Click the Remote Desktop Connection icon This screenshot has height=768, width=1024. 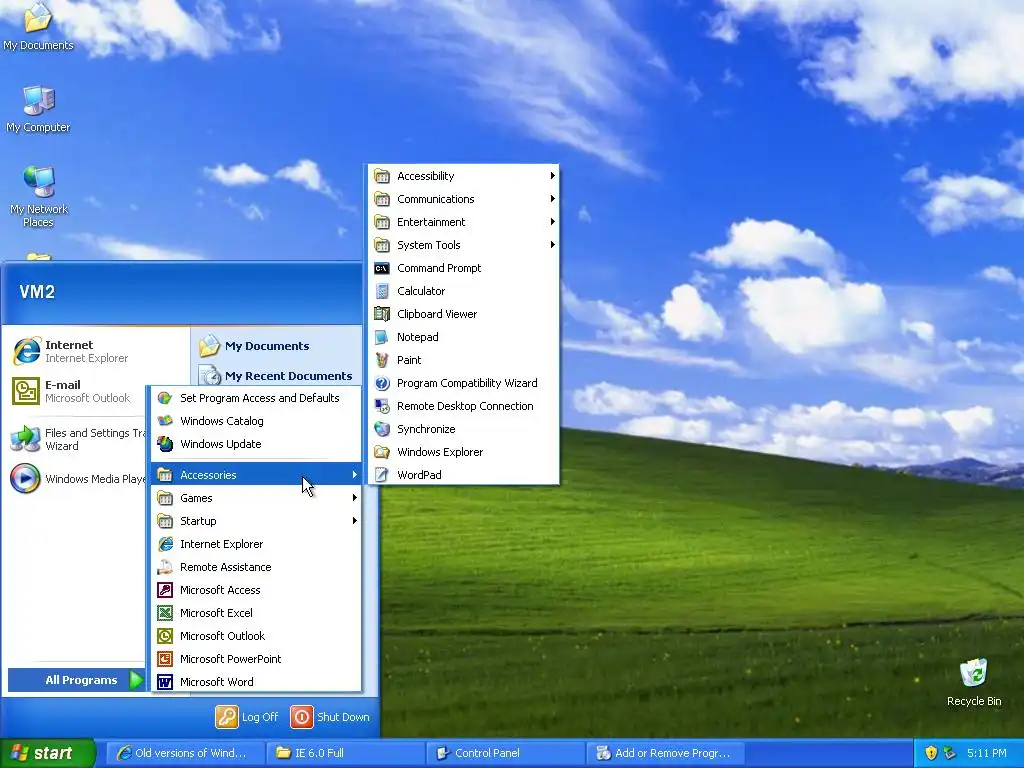(x=381, y=406)
